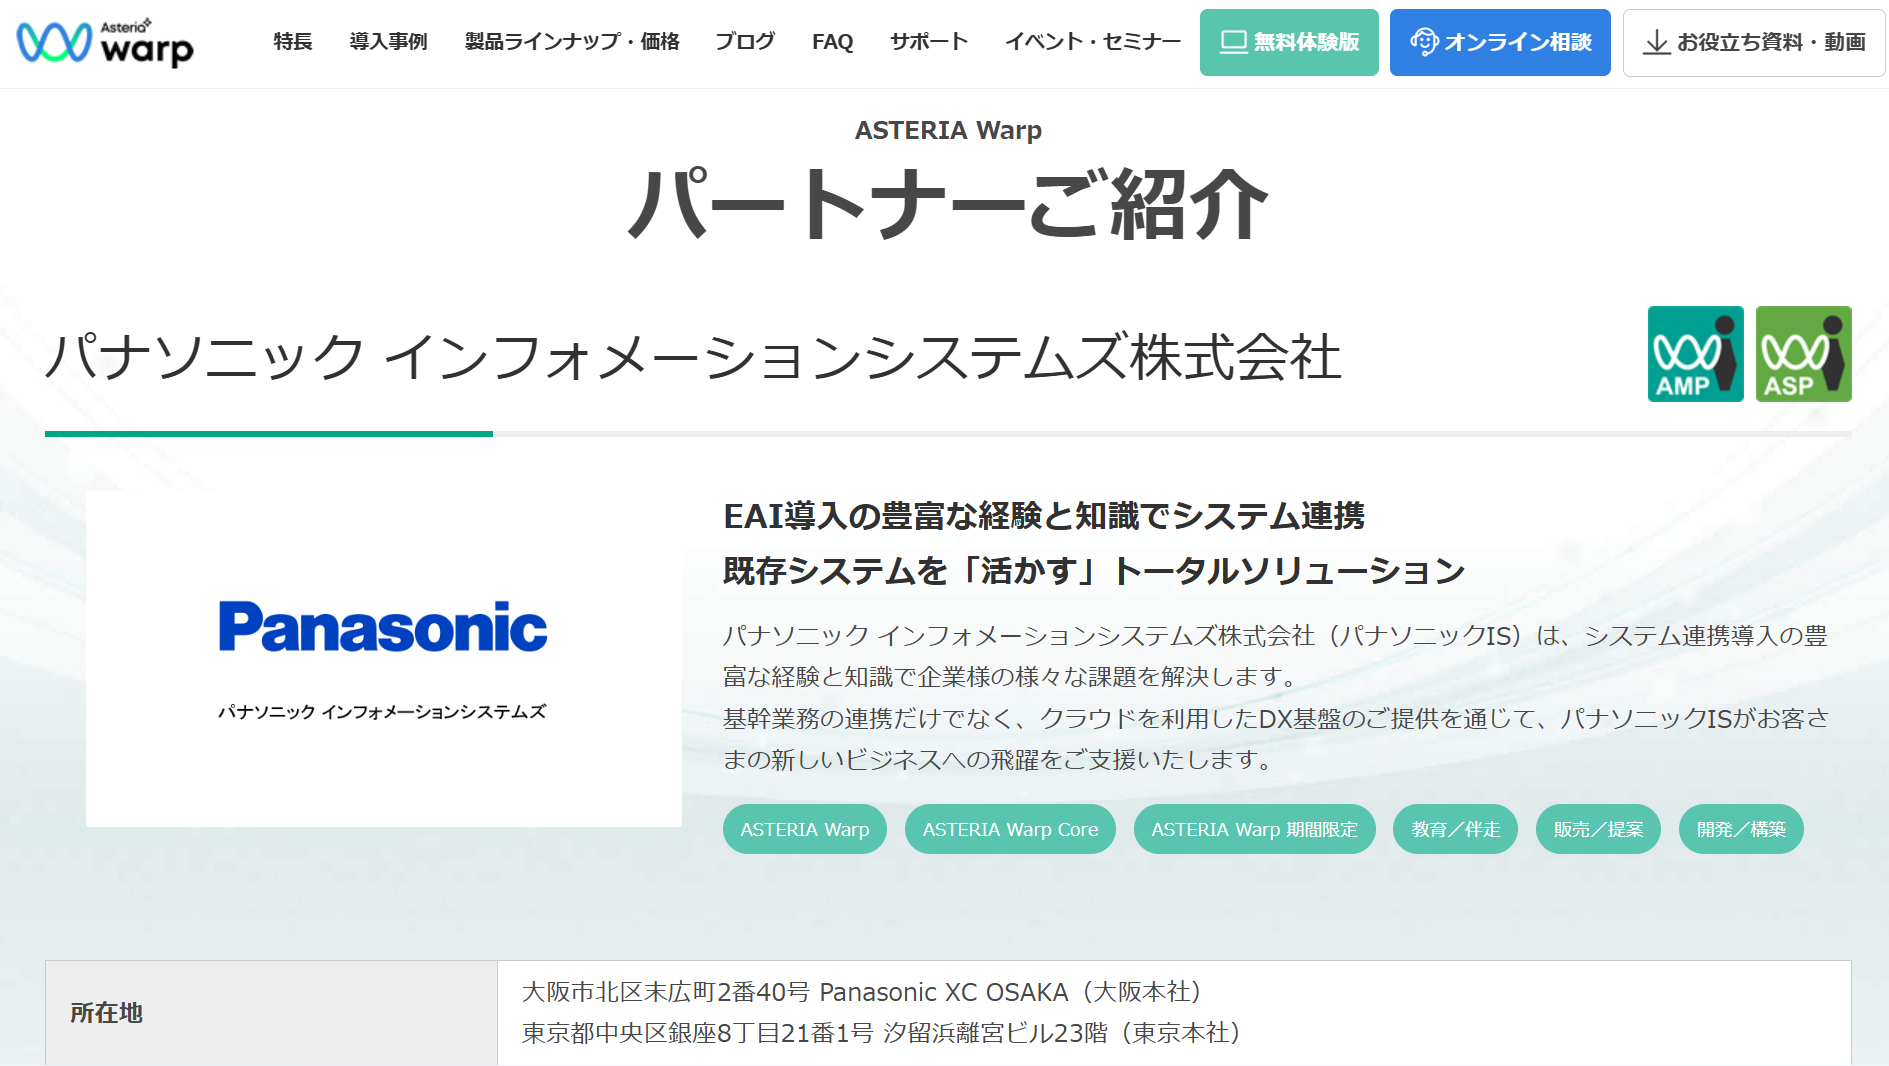
Task: Click the download arrow icon beside お役立ち資料・動画
Action: pyautogui.click(x=1656, y=42)
